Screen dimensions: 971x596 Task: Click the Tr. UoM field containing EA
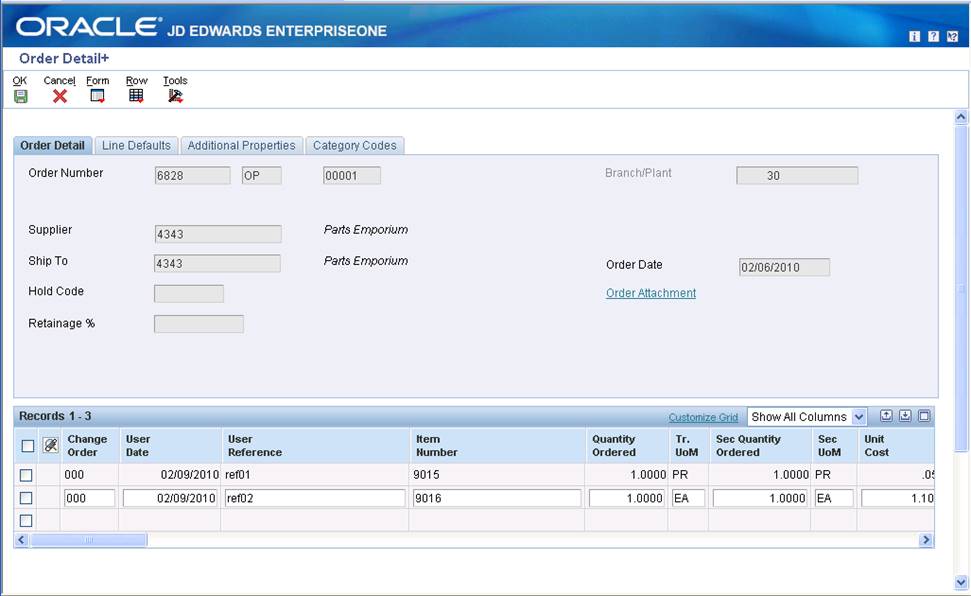click(x=688, y=498)
